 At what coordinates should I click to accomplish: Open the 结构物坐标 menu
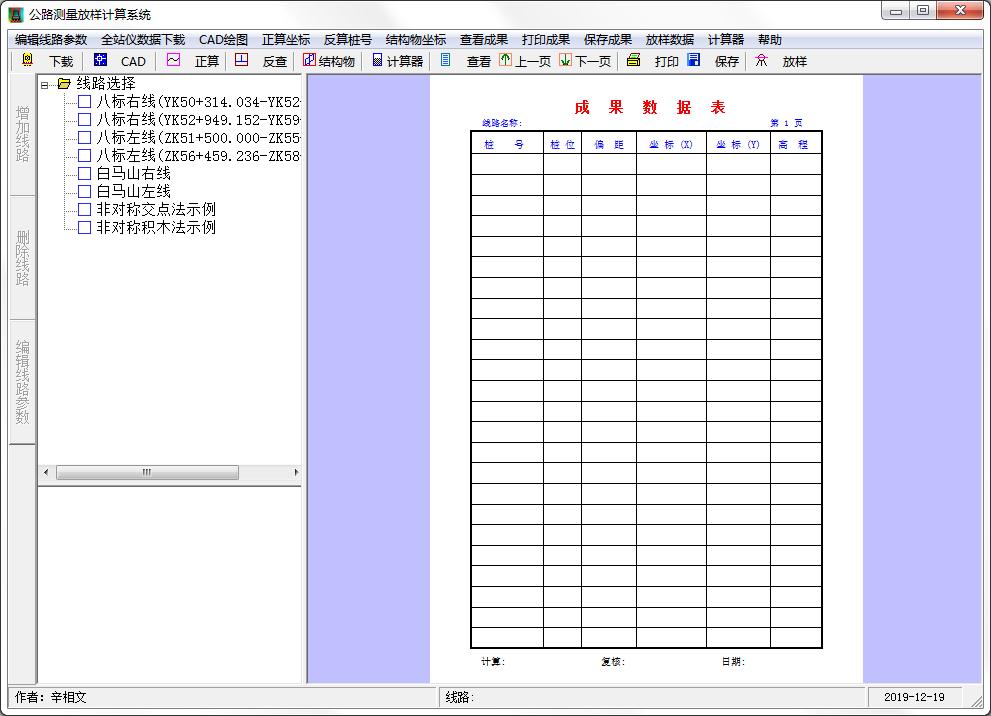pyautogui.click(x=416, y=40)
